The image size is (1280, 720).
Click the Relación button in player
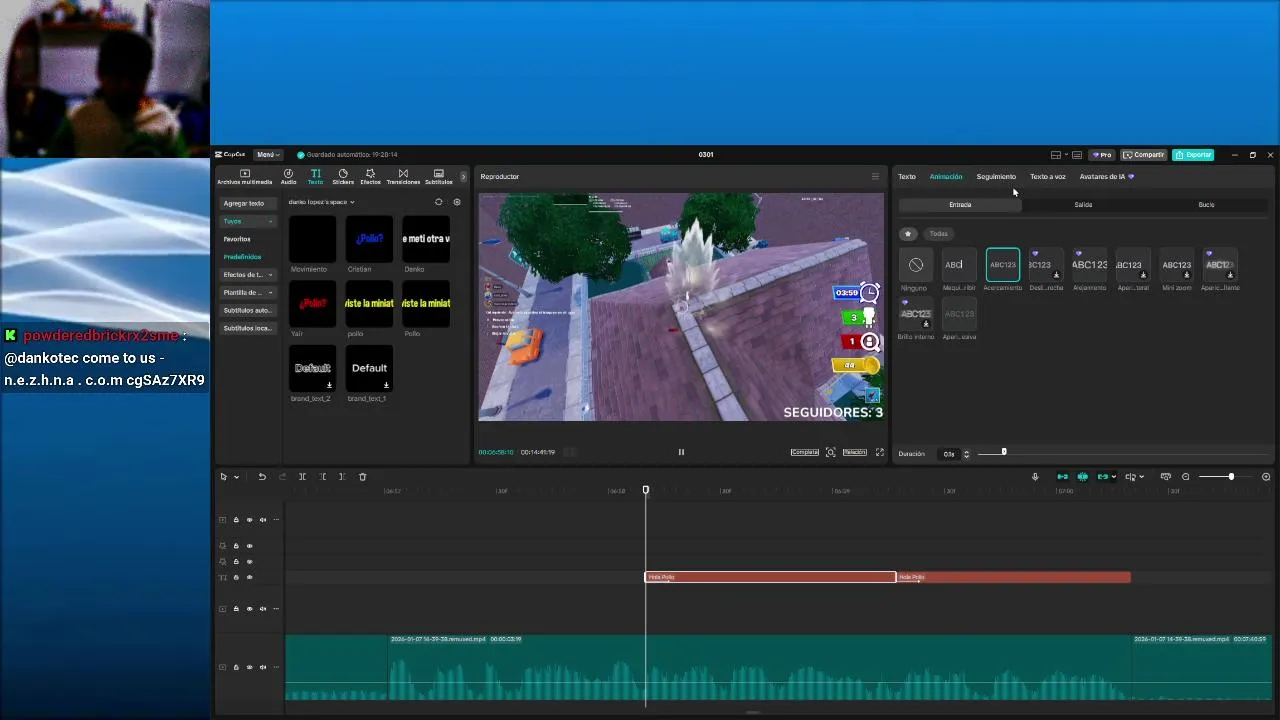pos(854,452)
